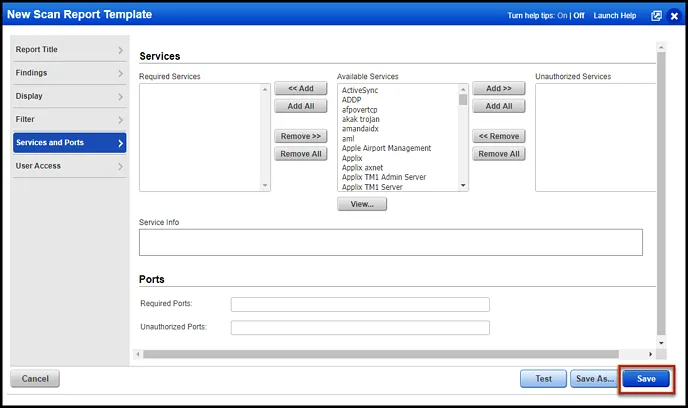Switch to the Display section

pos(69,96)
